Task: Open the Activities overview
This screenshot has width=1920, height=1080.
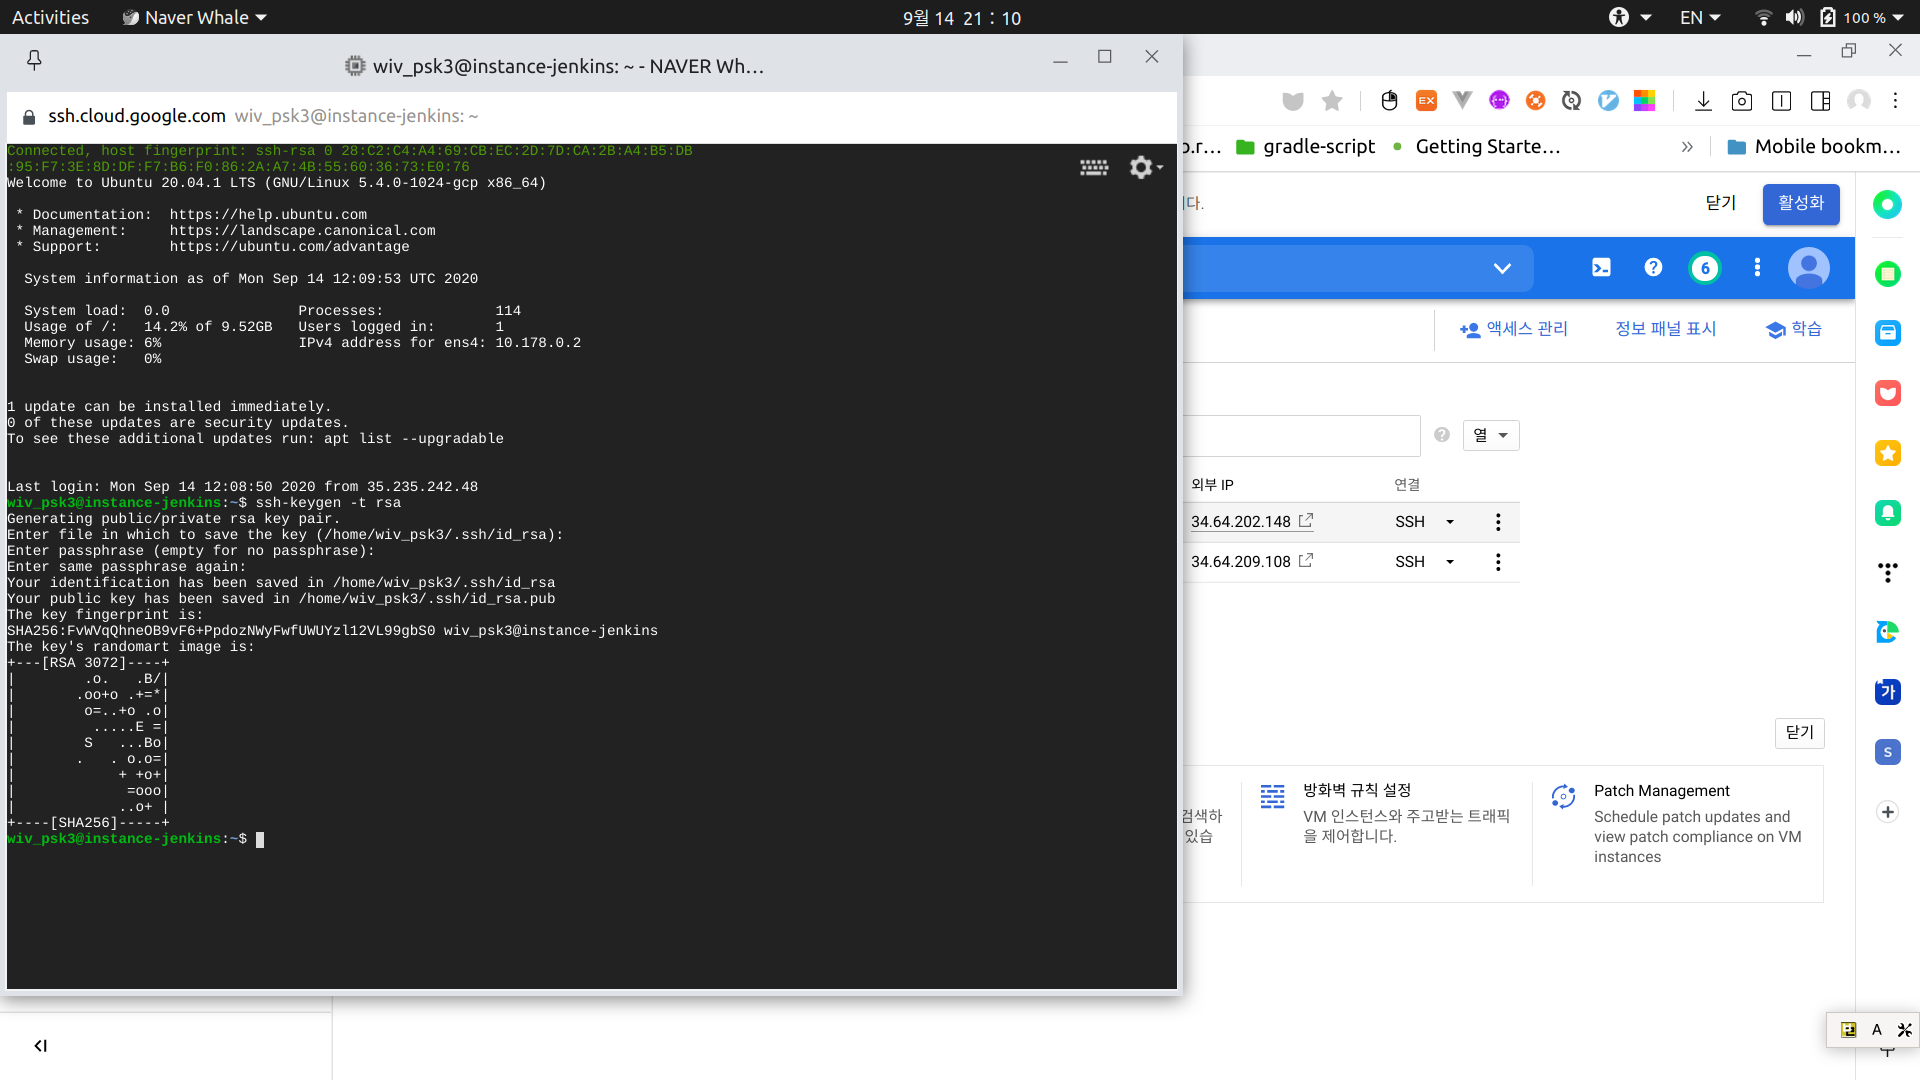Action: click(x=50, y=17)
